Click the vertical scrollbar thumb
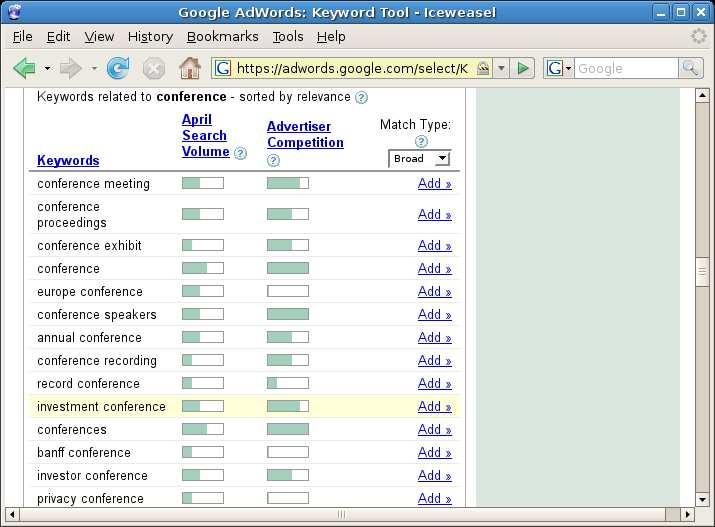The image size is (715, 527). click(x=702, y=272)
